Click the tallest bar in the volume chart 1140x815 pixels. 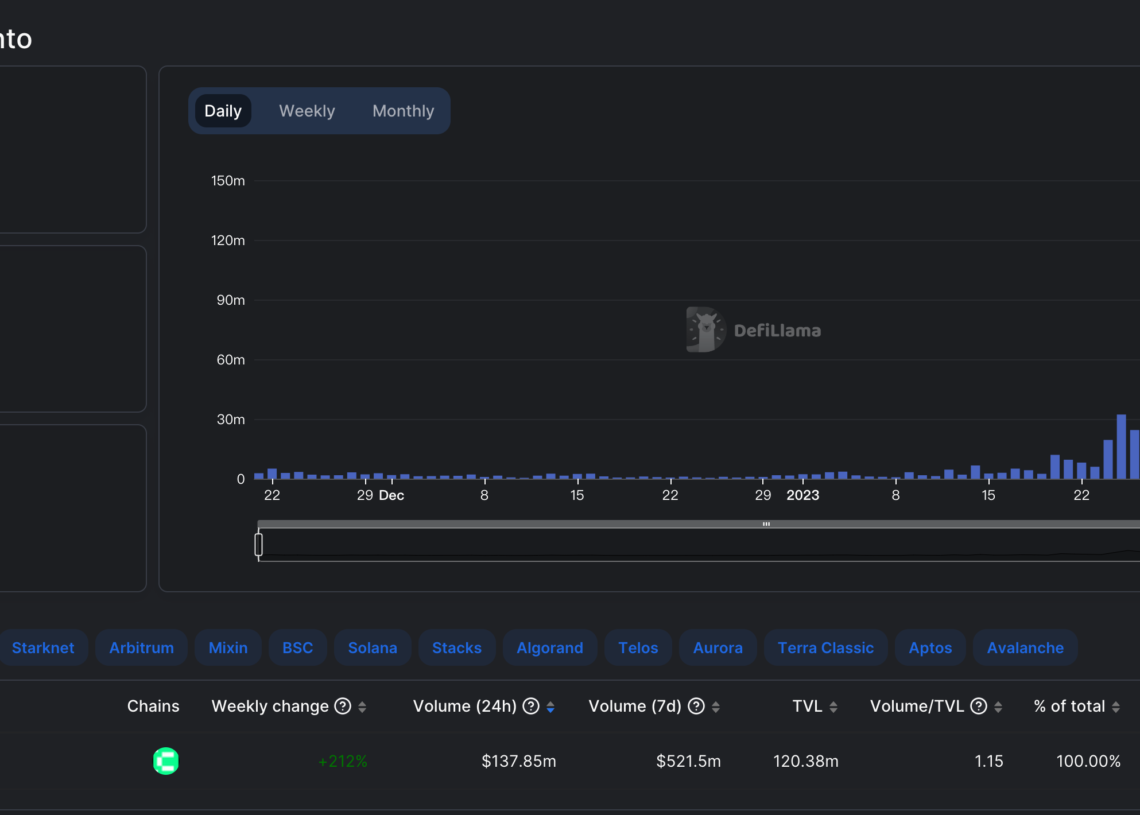tap(1121, 447)
